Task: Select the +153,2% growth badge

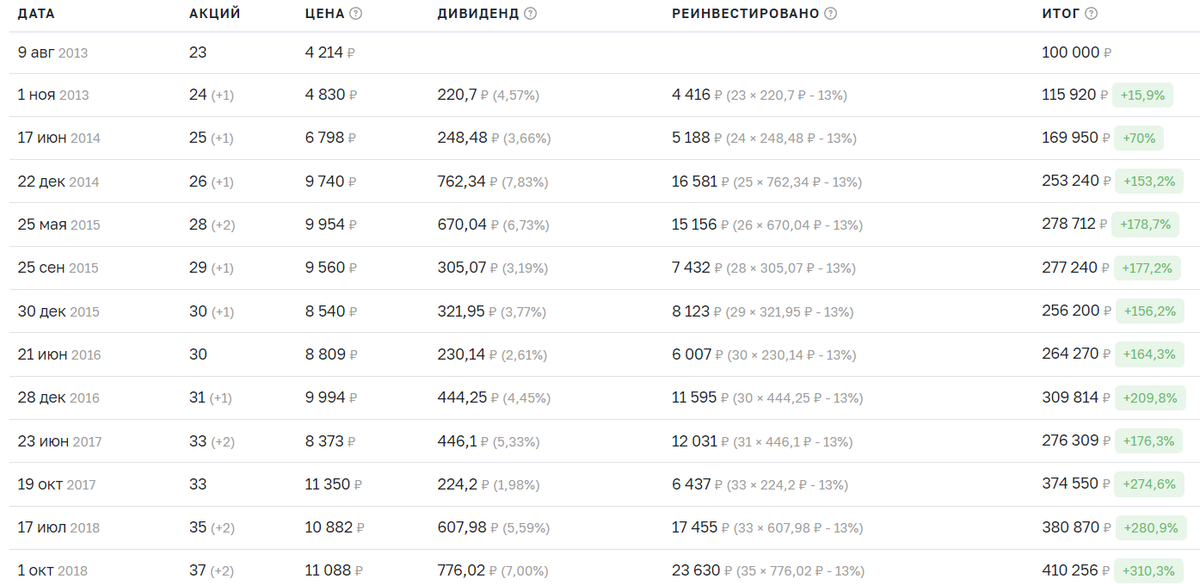Action: click(x=1148, y=181)
